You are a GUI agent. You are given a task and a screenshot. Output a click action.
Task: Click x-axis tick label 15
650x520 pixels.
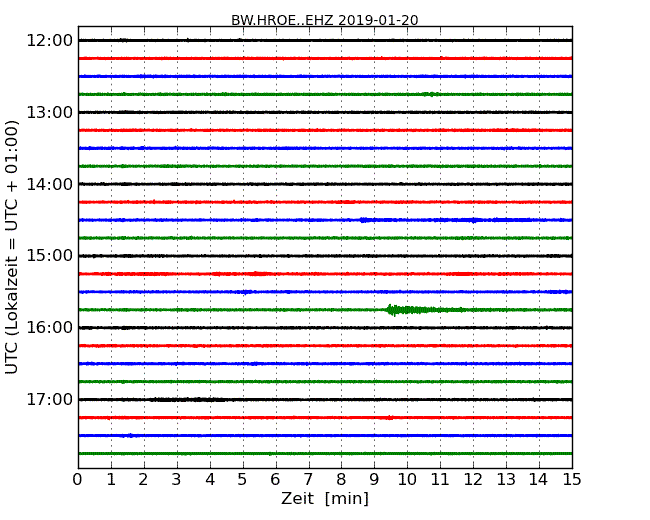click(x=572, y=480)
